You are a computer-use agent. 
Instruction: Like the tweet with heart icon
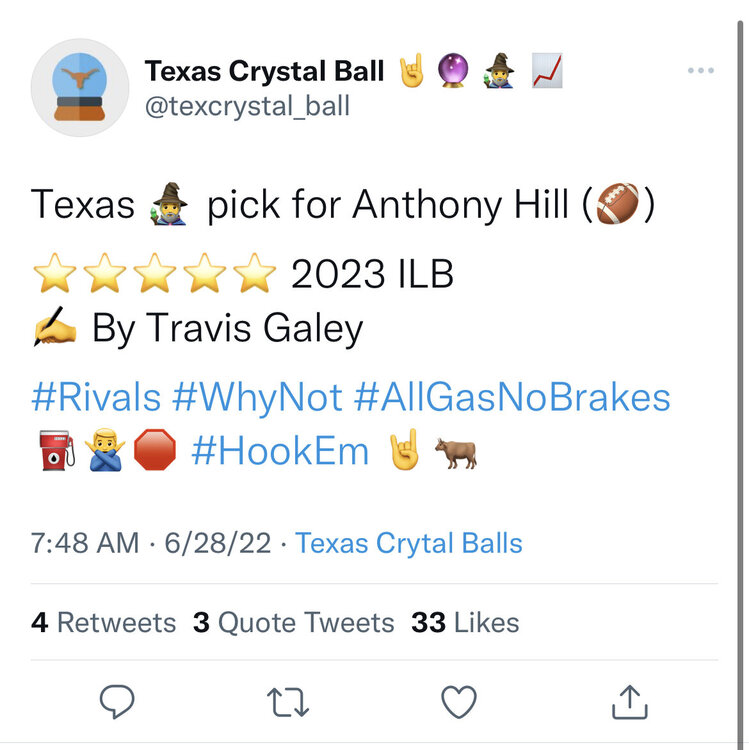(459, 704)
